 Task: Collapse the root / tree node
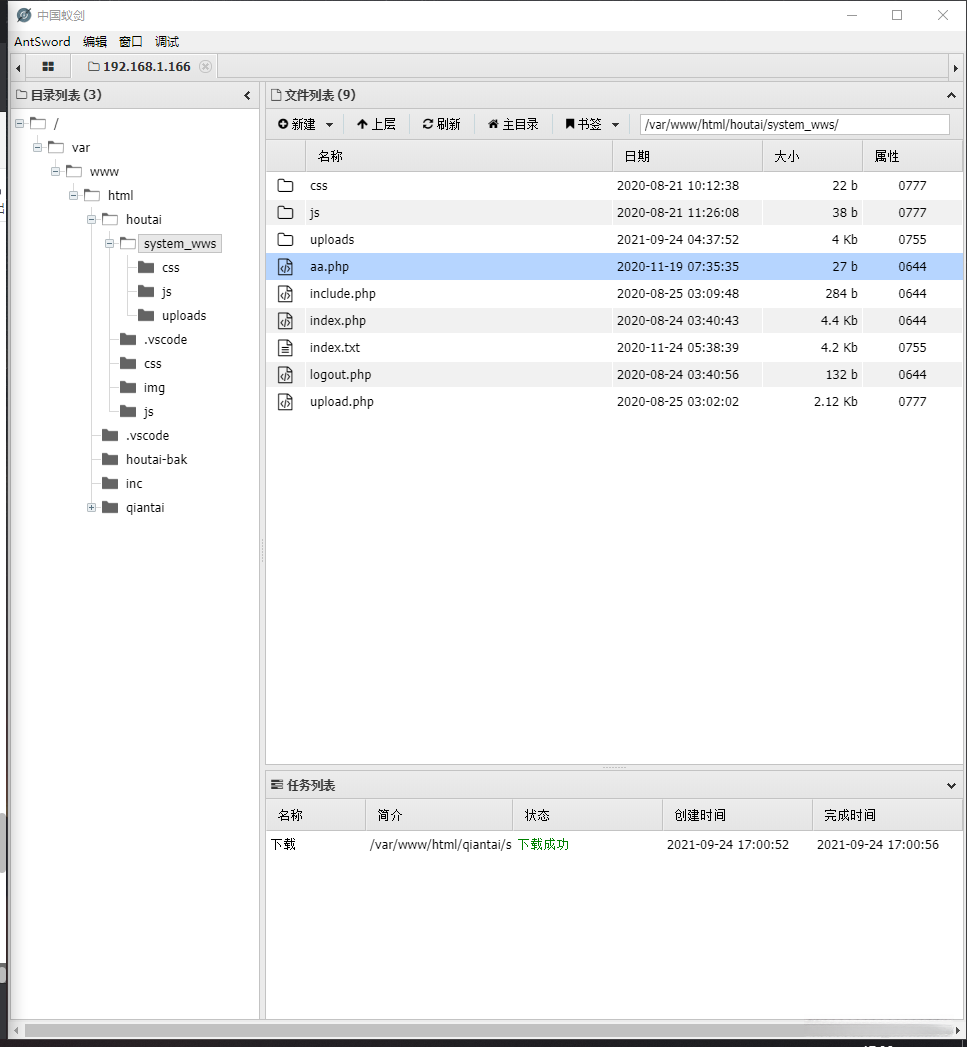point(19,124)
